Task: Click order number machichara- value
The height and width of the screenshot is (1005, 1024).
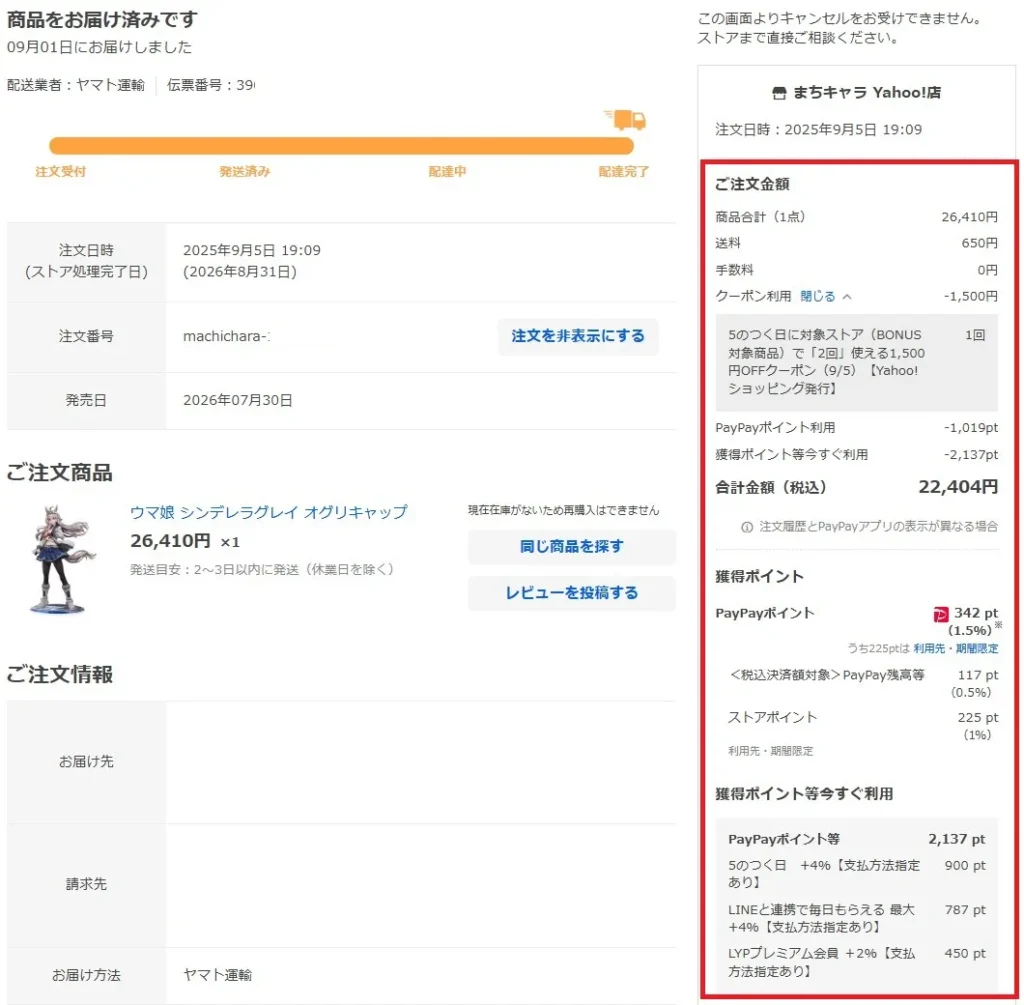Action: (226, 336)
